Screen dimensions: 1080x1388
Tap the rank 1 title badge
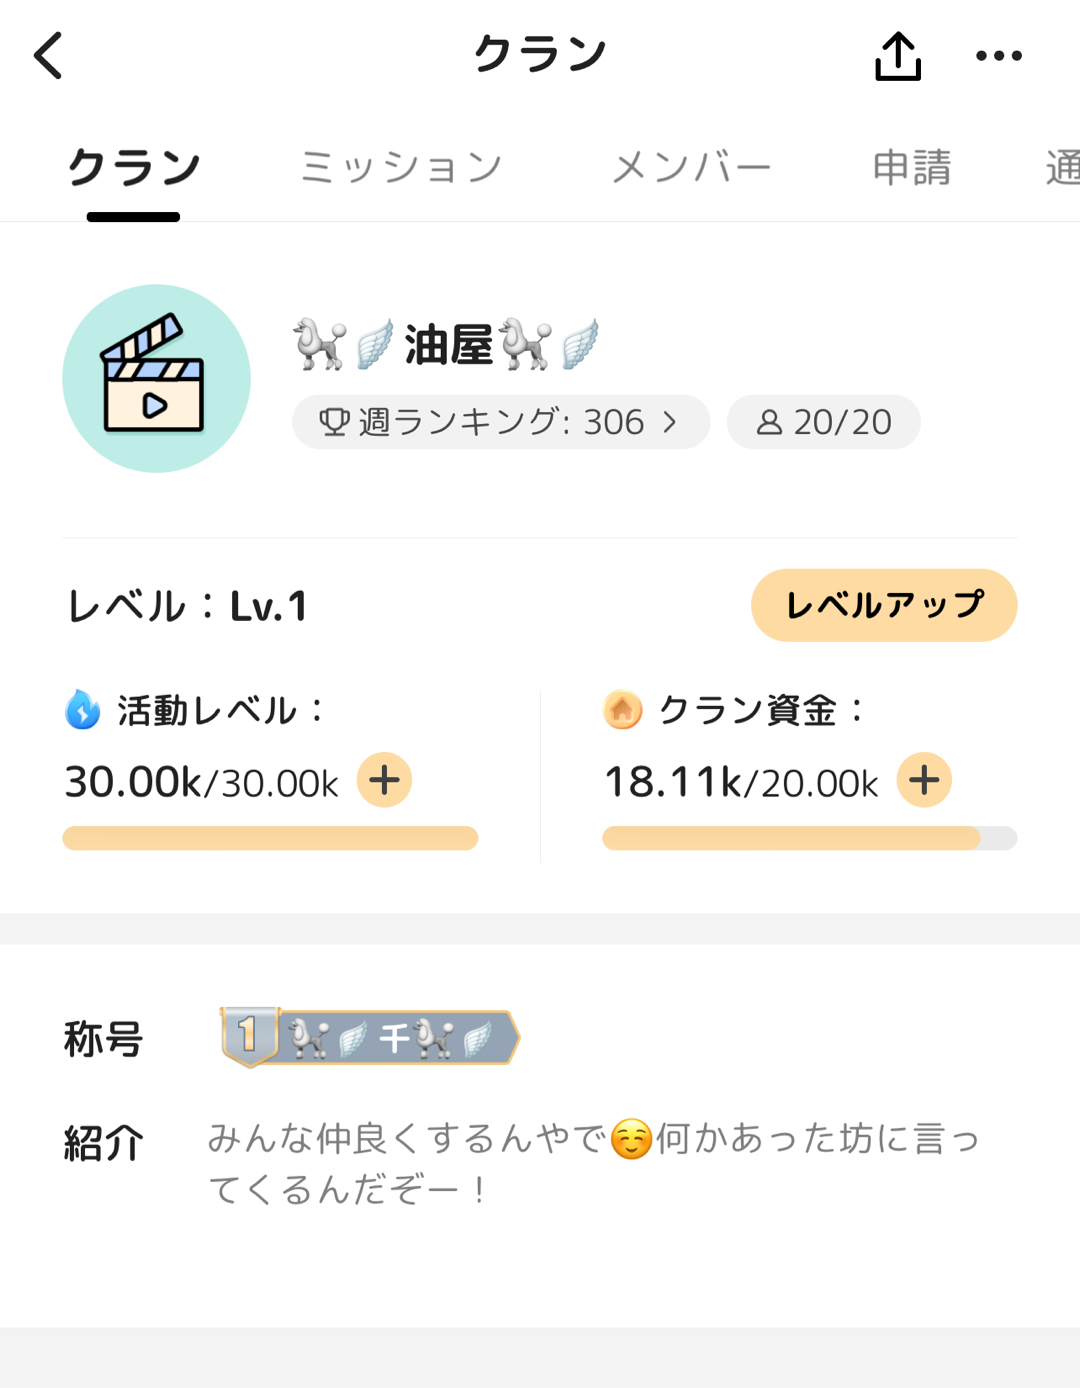370,1037
